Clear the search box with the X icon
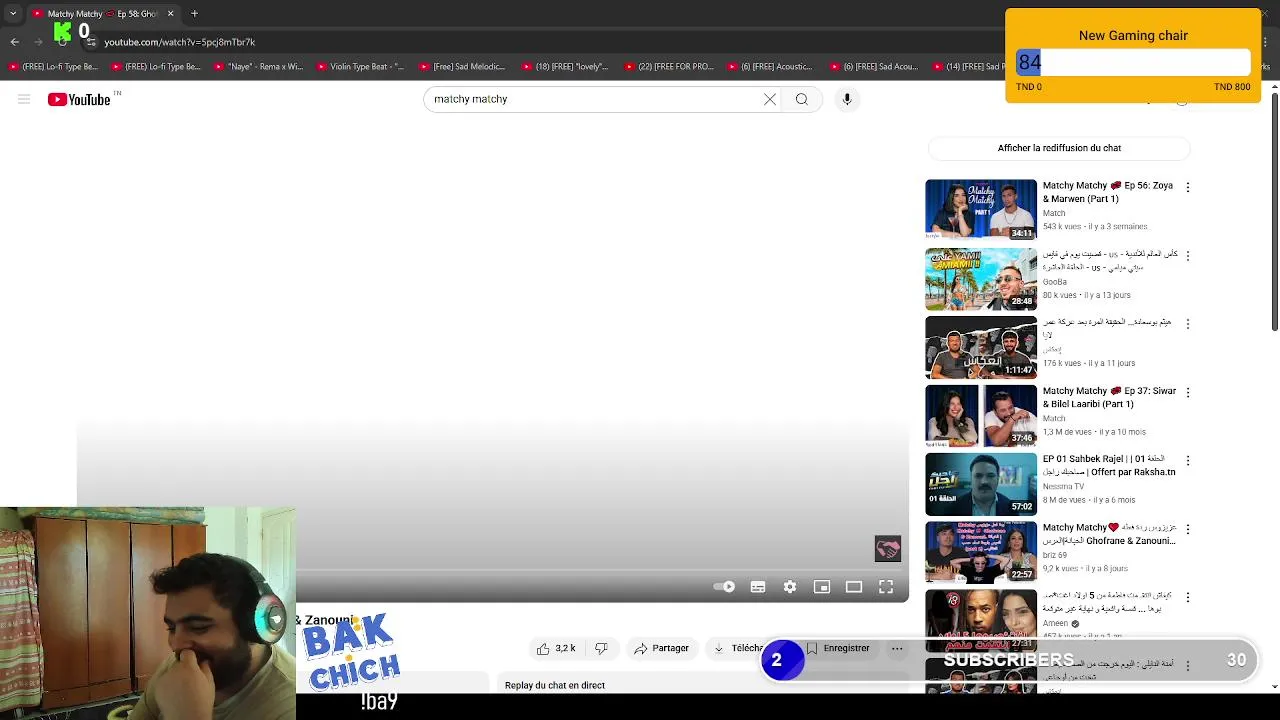This screenshot has height=720, width=1280. click(770, 99)
